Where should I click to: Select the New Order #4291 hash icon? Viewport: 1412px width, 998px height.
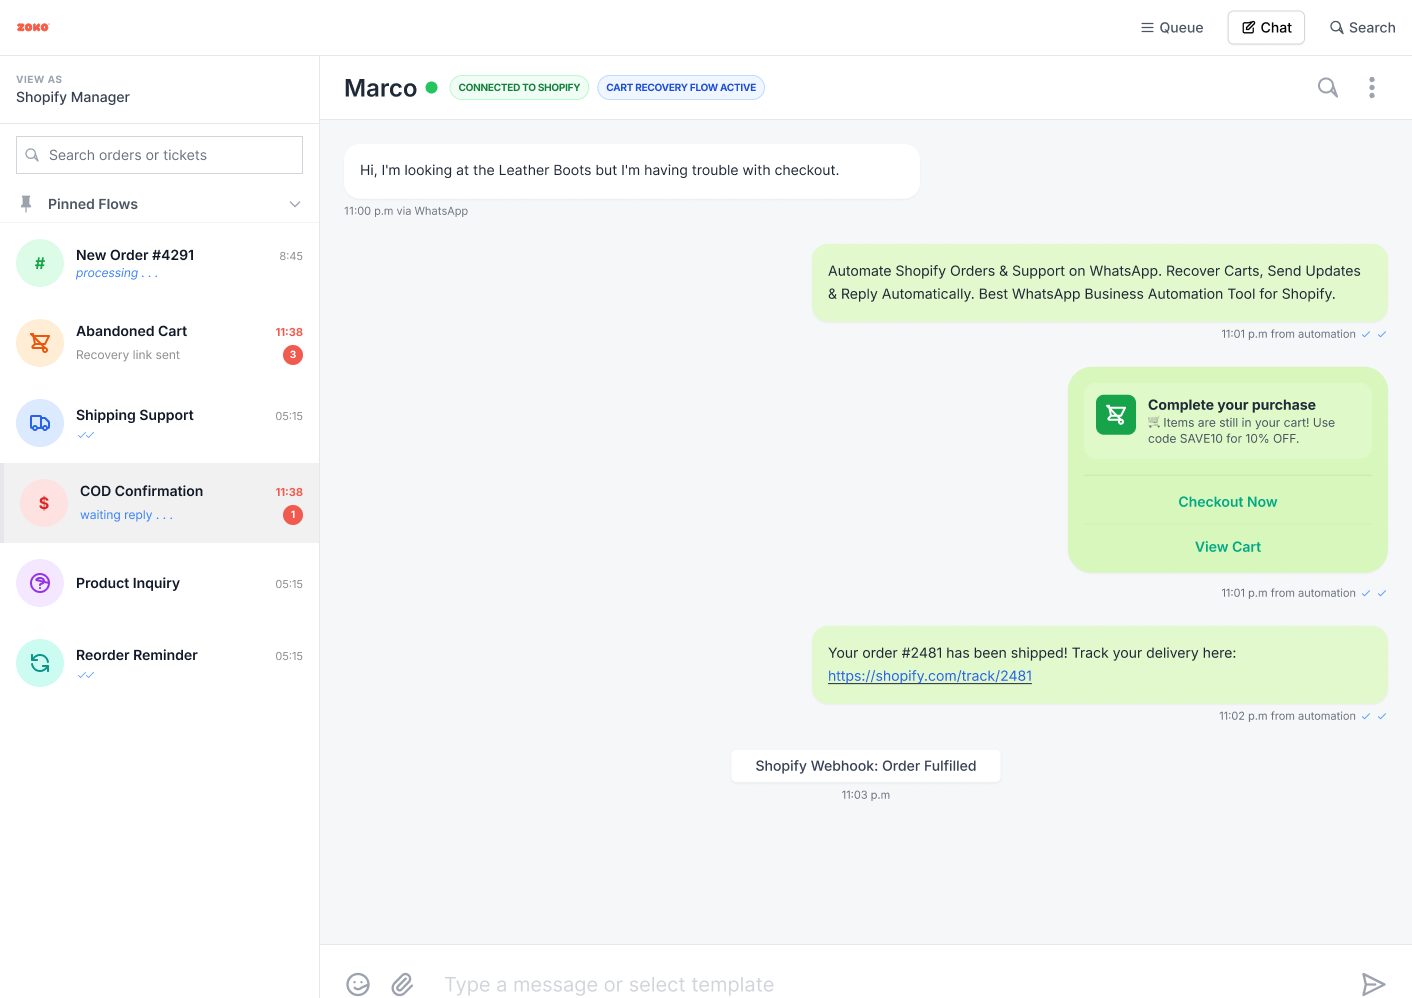point(40,263)
